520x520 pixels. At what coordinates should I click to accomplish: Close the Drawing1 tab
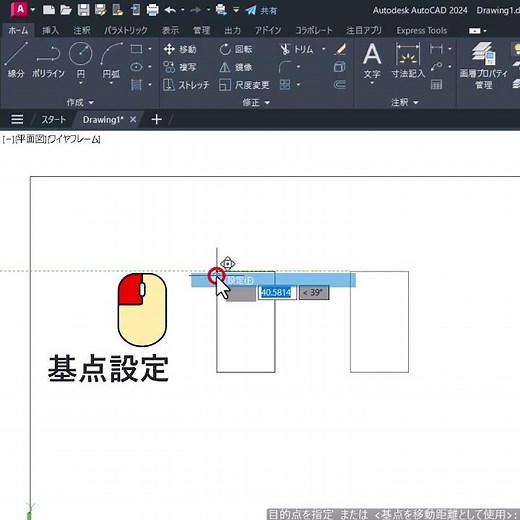[x=133, y=119]
